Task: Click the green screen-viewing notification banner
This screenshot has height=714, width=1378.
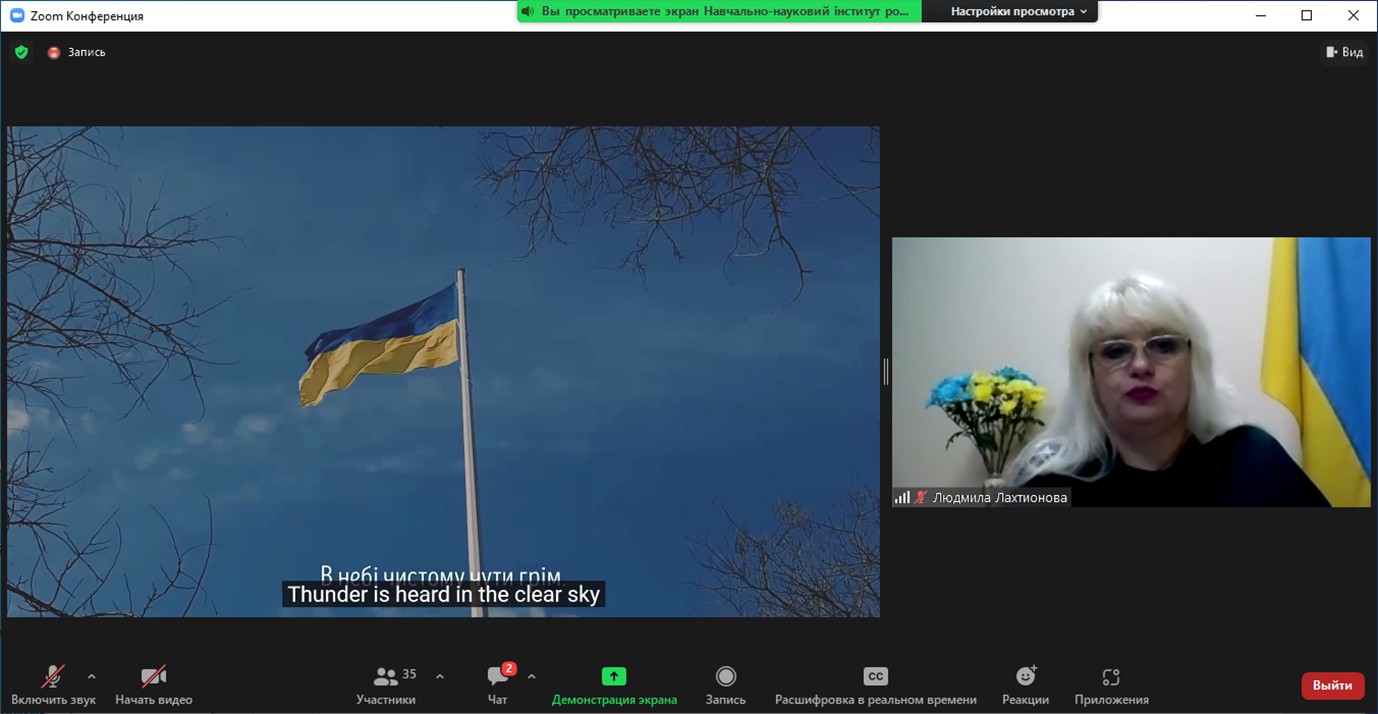Action: pyautogui.click(x=719, y=12)
